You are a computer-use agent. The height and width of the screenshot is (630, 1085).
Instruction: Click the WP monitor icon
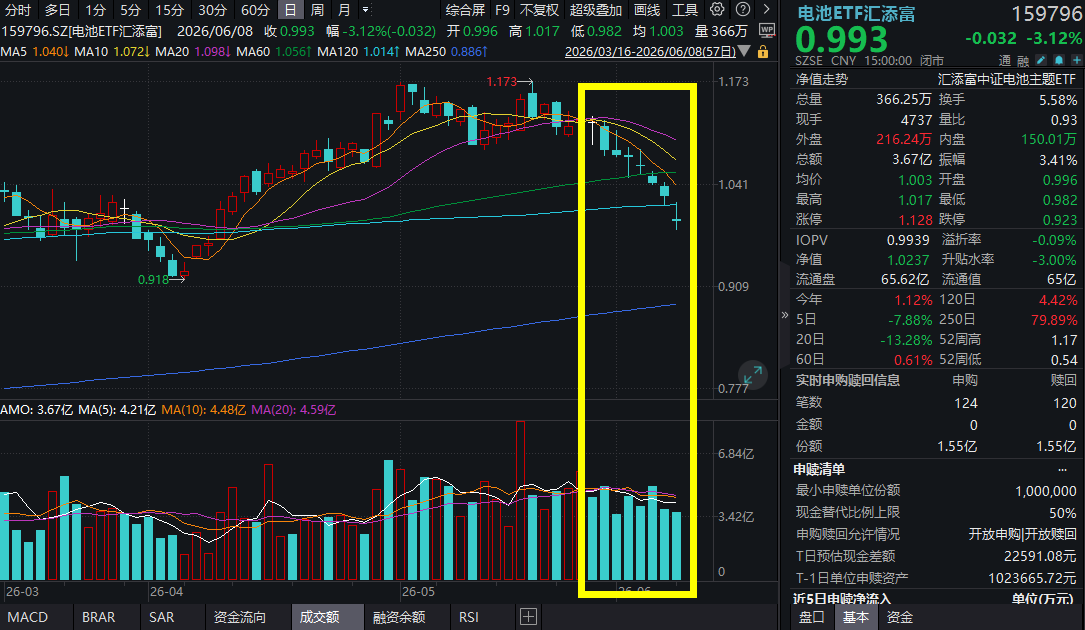[766, 30]
